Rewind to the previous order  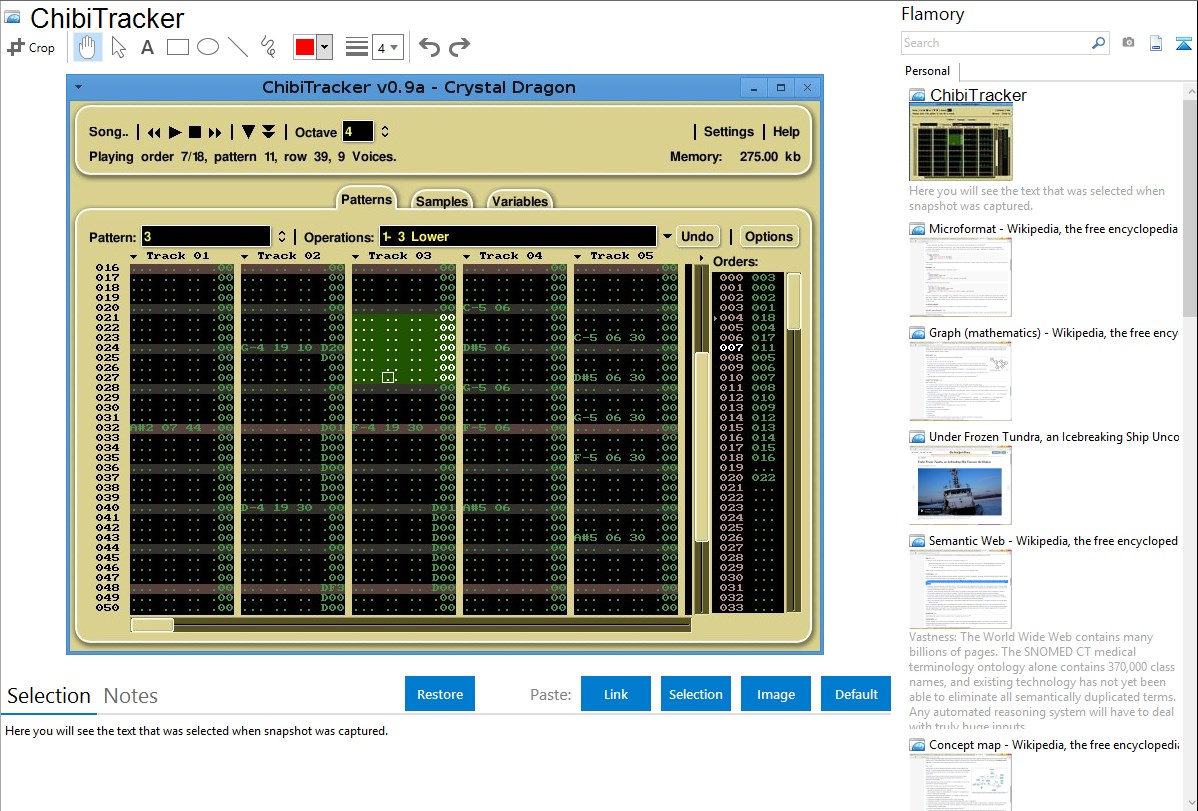(154, 132)
